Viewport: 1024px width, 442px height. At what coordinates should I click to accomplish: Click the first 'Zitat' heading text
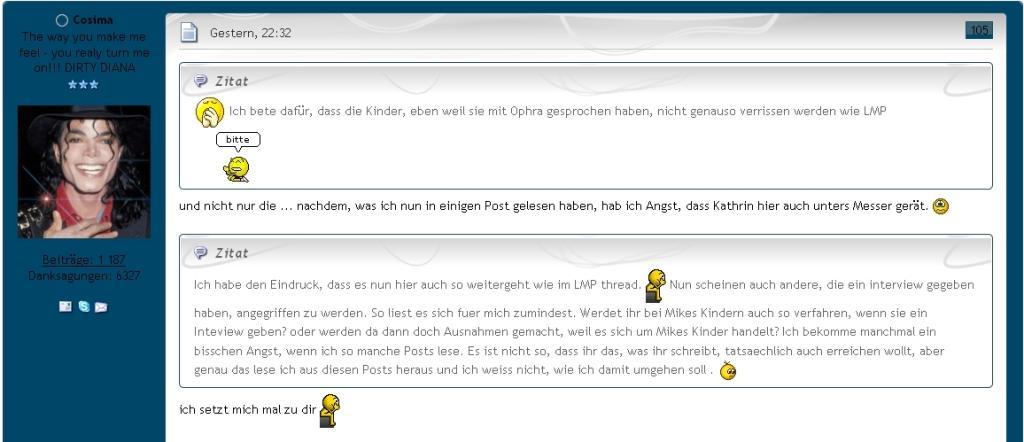[232, 82]
